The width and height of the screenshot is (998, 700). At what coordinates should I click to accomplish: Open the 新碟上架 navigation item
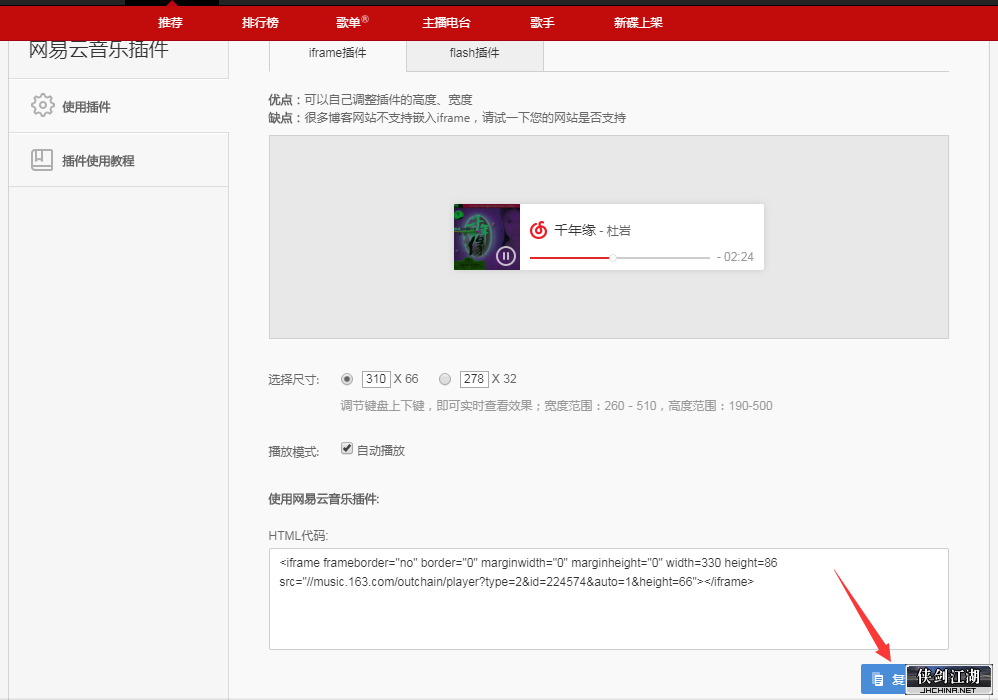coord(638,23)
